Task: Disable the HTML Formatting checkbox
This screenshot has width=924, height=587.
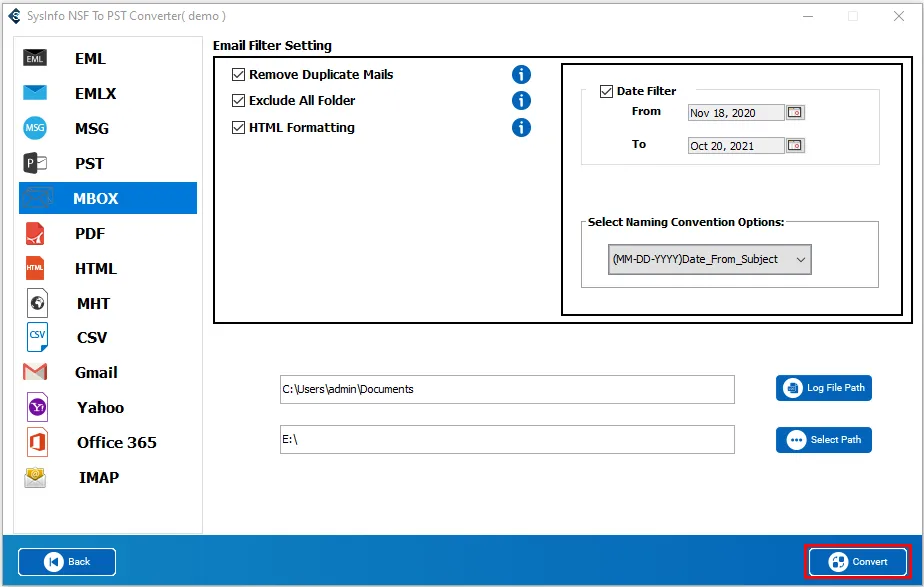Action: click(x=239, y=128)
